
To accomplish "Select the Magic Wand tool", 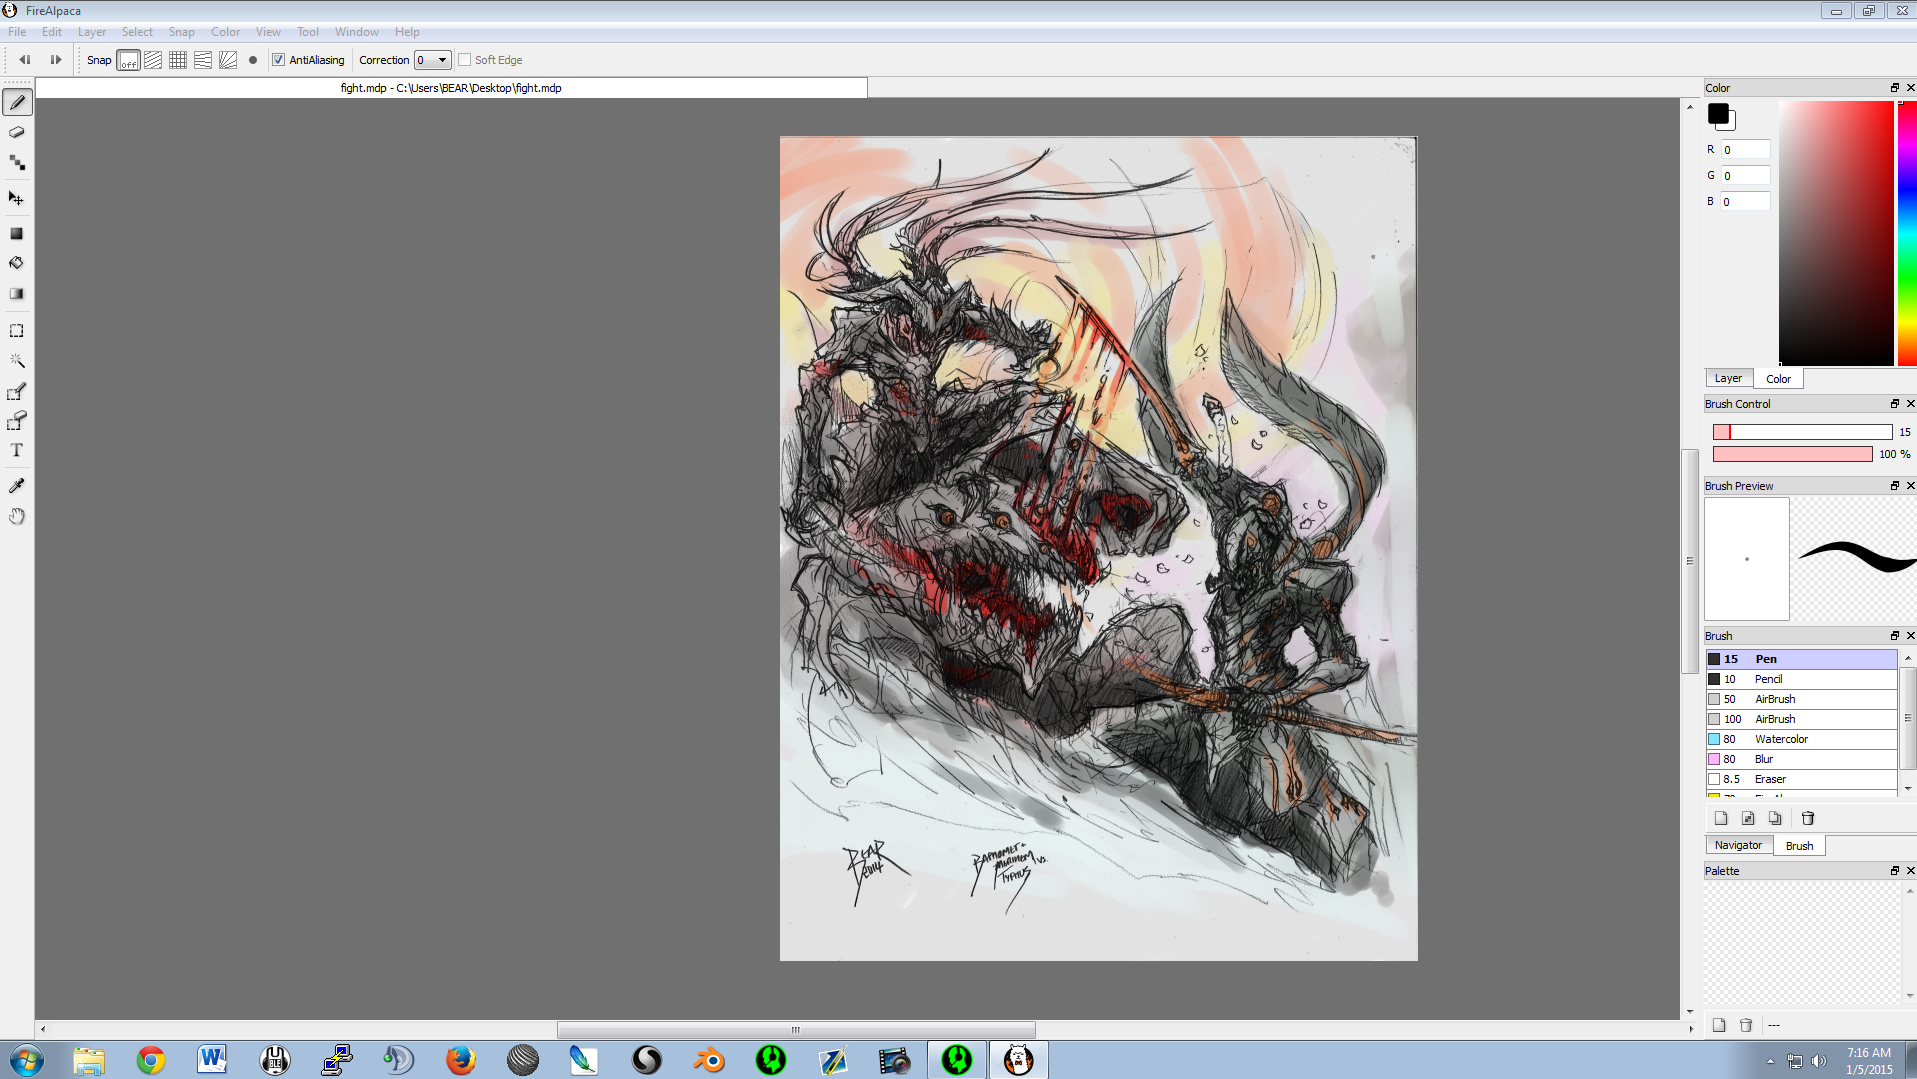I will click(17, 360).
